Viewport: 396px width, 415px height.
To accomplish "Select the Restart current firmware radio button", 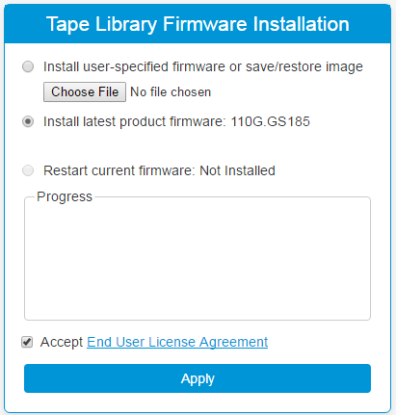I will (x=28, y=171).
